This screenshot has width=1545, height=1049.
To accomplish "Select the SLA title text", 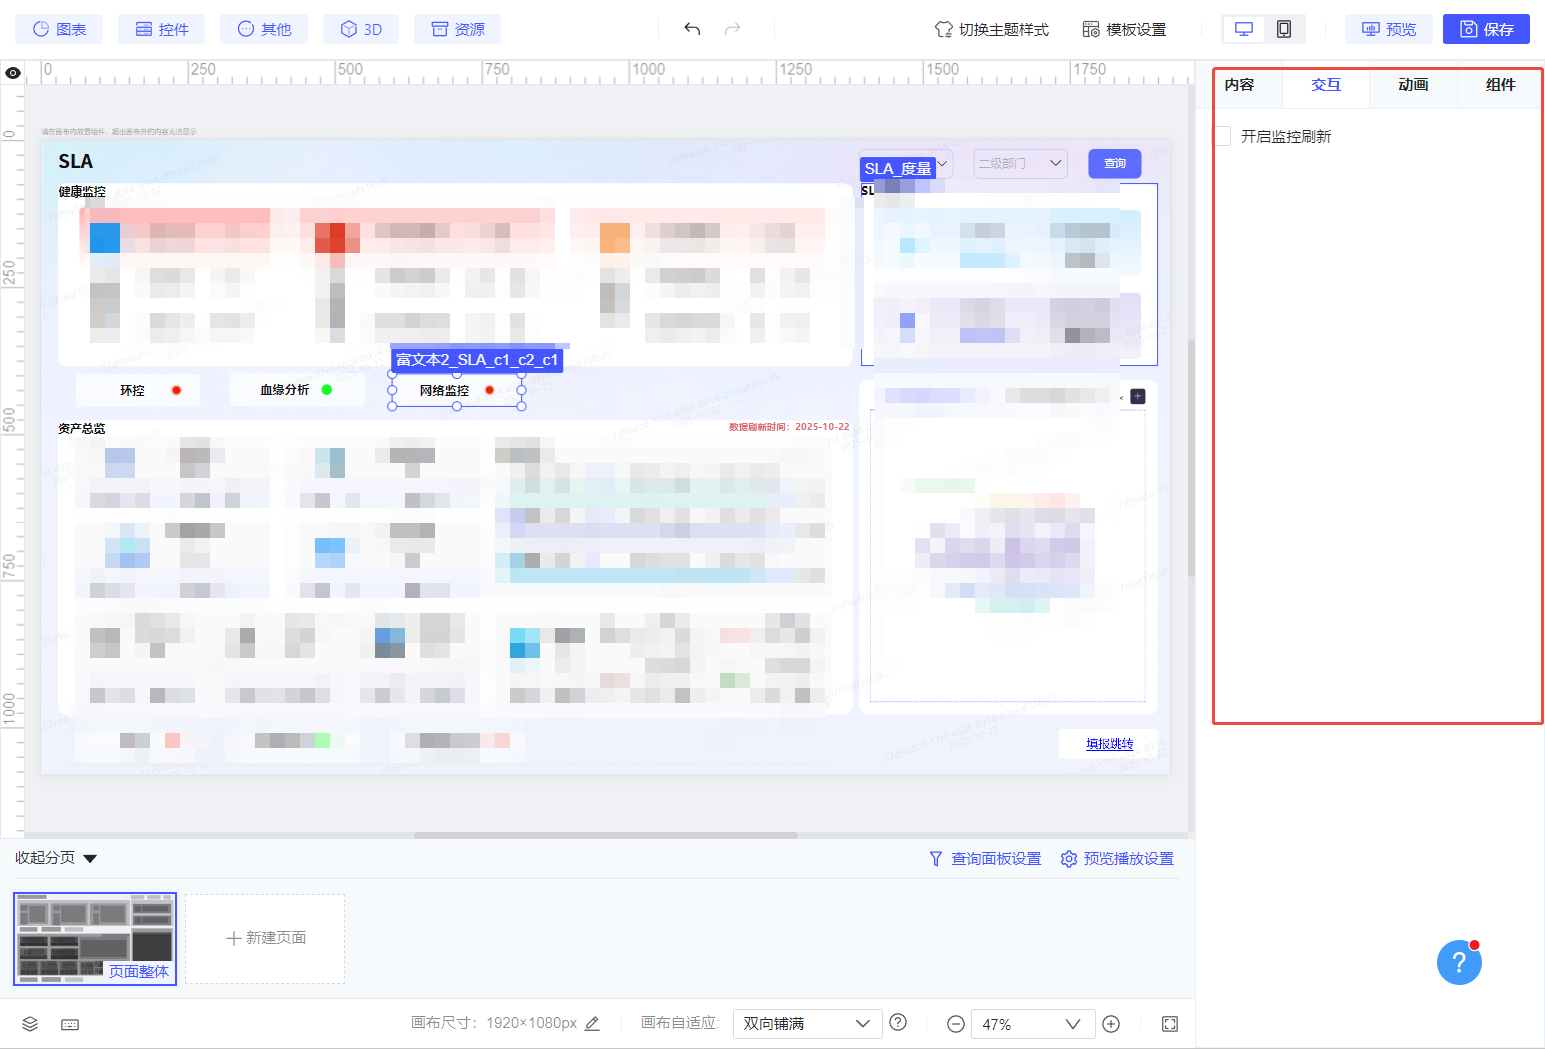I will pyautogui.click(x=75, y=161).
